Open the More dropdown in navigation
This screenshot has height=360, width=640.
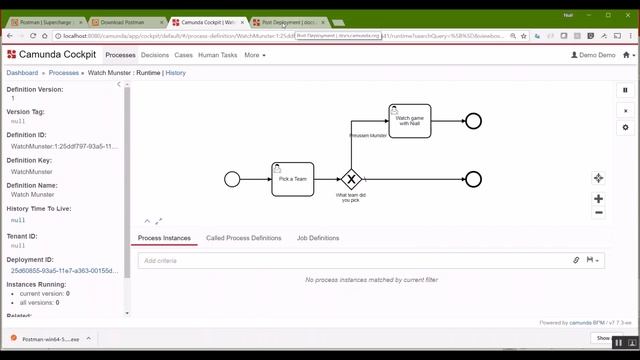click(255, 55)
